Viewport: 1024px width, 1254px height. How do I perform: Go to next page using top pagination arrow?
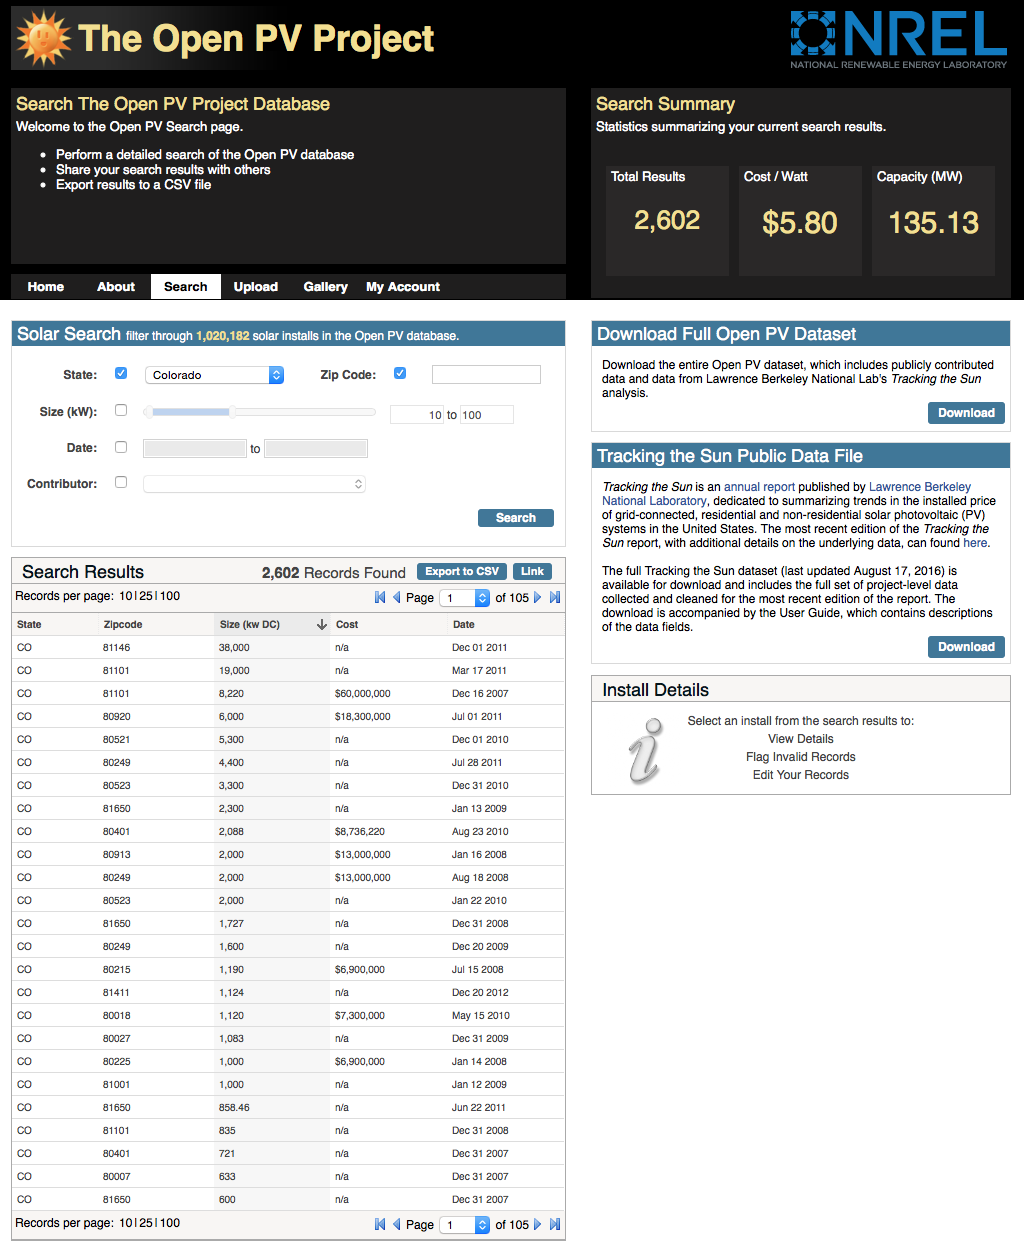pos(538,597)
